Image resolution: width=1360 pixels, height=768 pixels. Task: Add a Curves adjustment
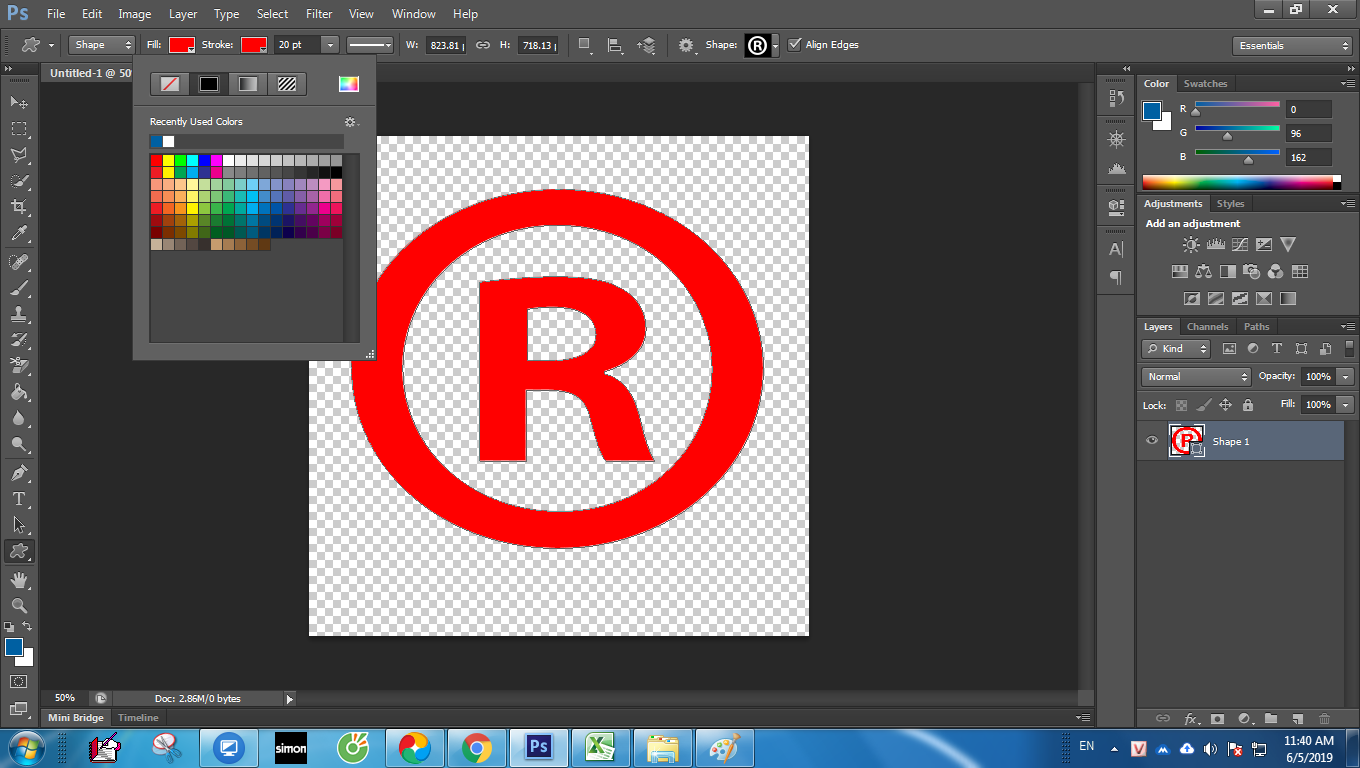(1240, 244)
